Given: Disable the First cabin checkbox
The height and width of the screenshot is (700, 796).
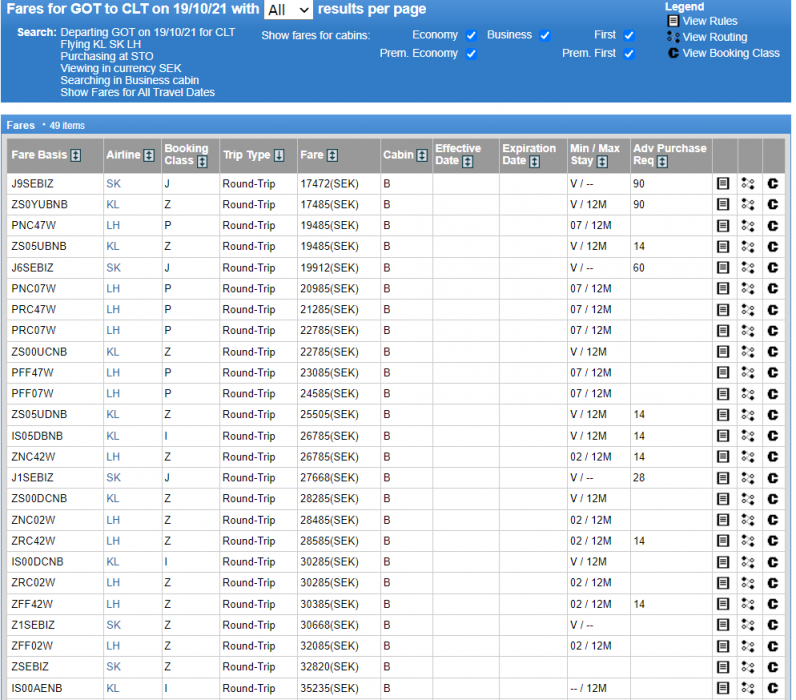Looking at the screenshot, I should coord(629,35).
